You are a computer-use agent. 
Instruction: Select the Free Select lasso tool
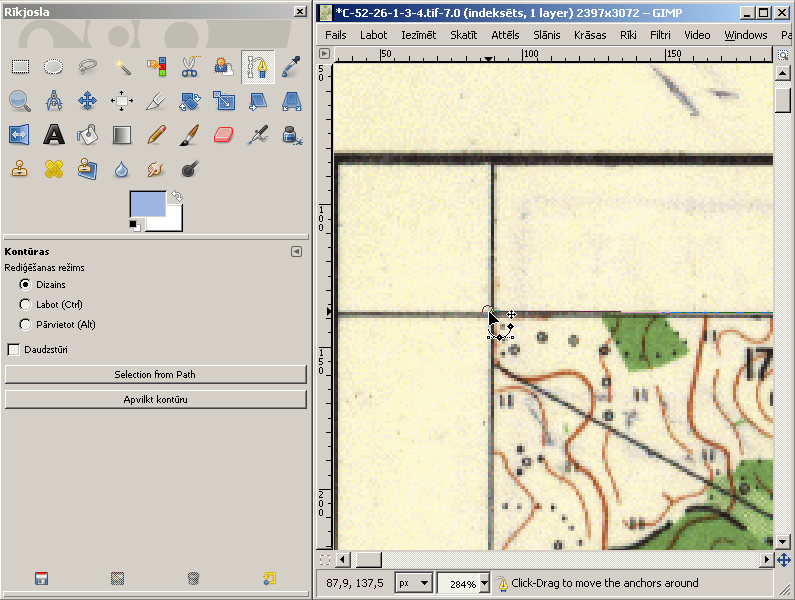click(x=88, y=66)
